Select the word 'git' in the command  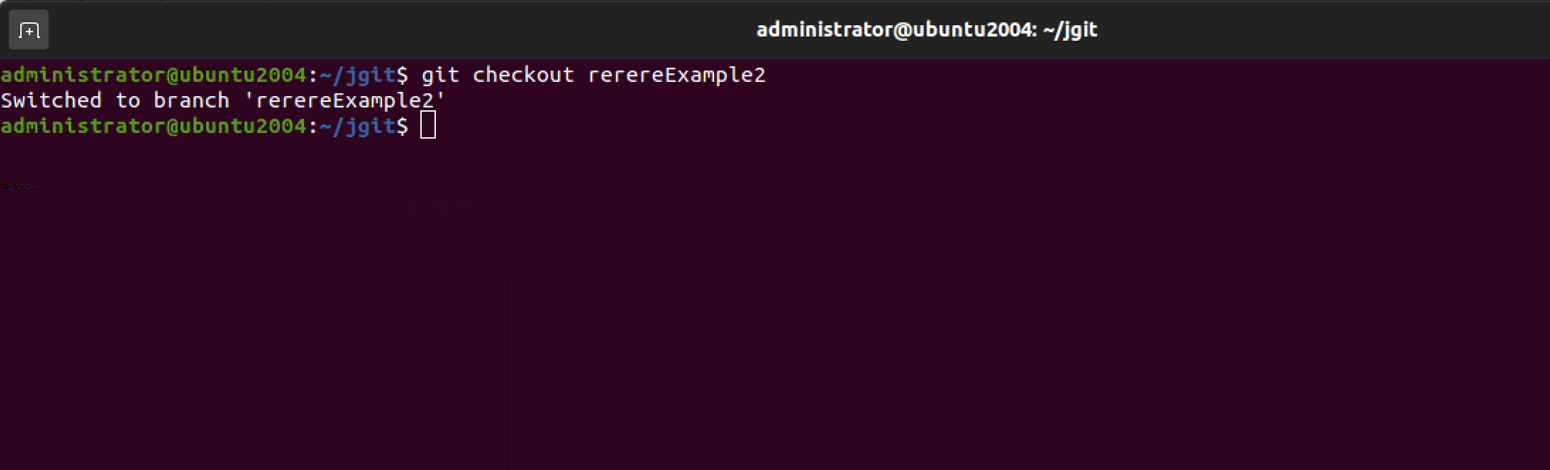pyautogui.click(x=440, y=75)
